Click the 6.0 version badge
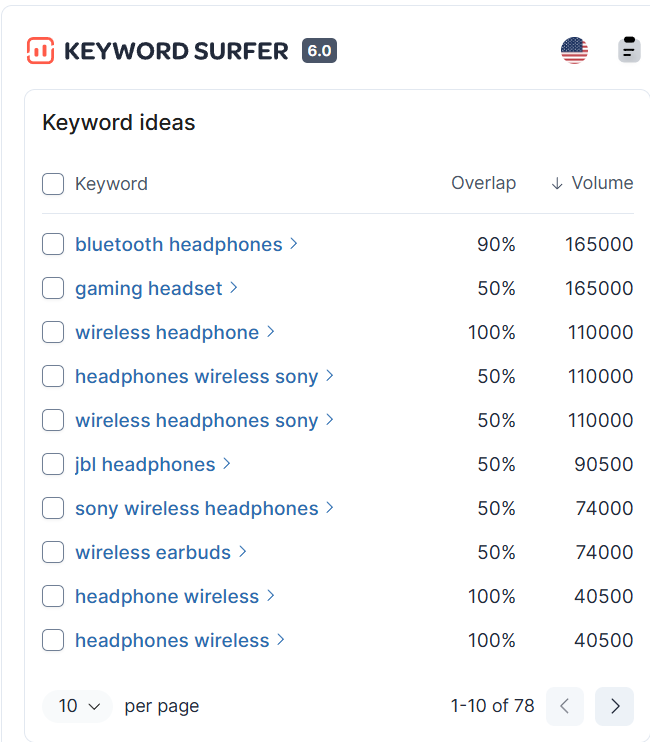Image resolution: width=650 pixels, height=742 pixels. 319,51
